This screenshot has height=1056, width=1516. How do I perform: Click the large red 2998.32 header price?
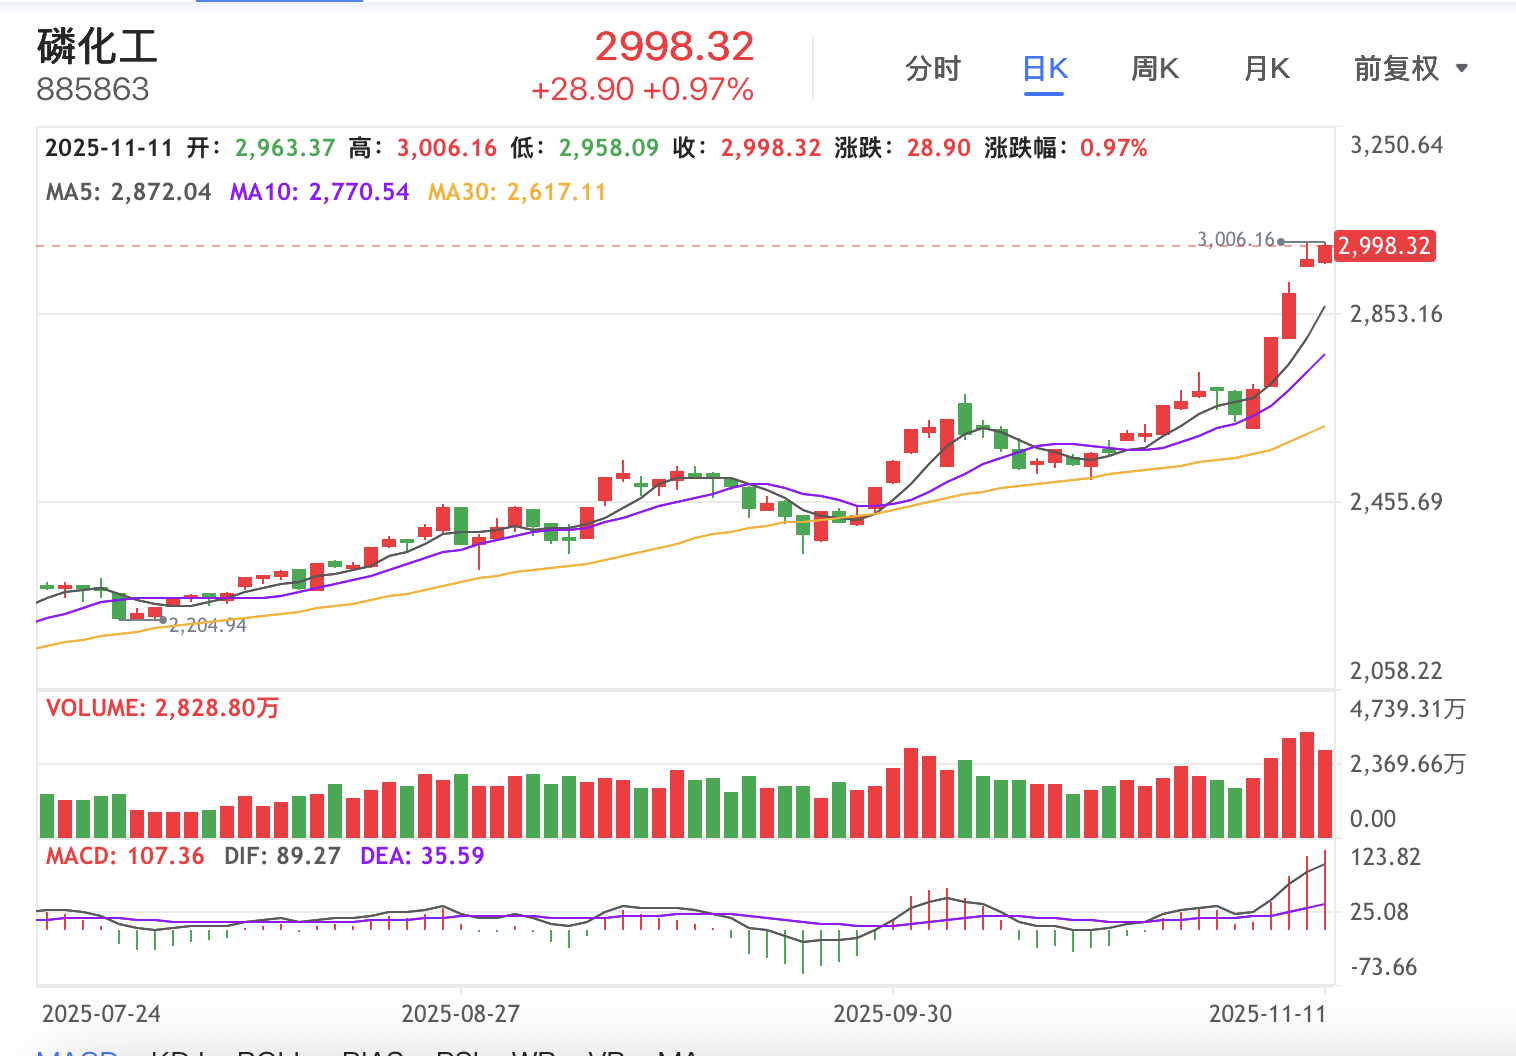coord(674,46)
